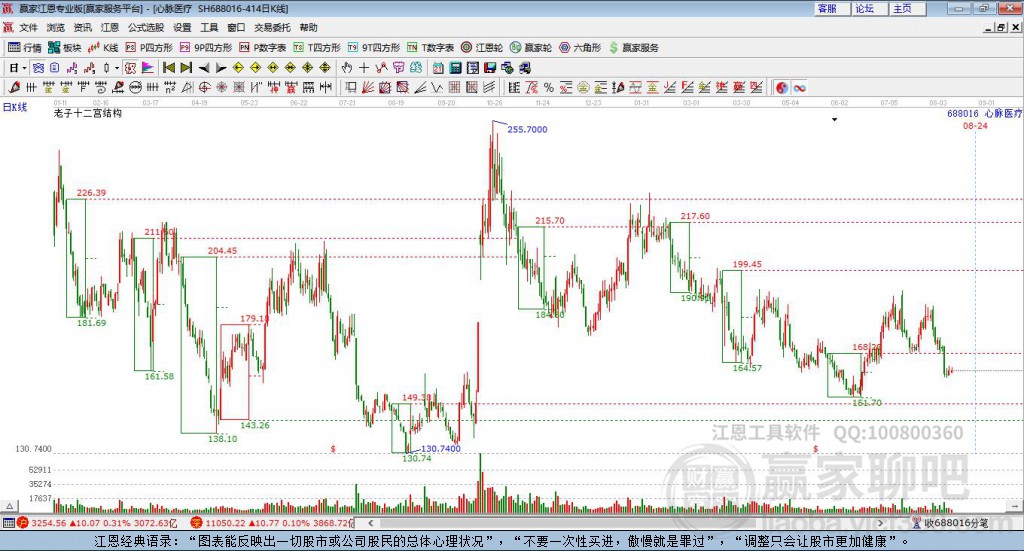1024x551 pixels.
Task: Expand the candlestick style dropdown arrow
Action: click(x=116, y=68)
